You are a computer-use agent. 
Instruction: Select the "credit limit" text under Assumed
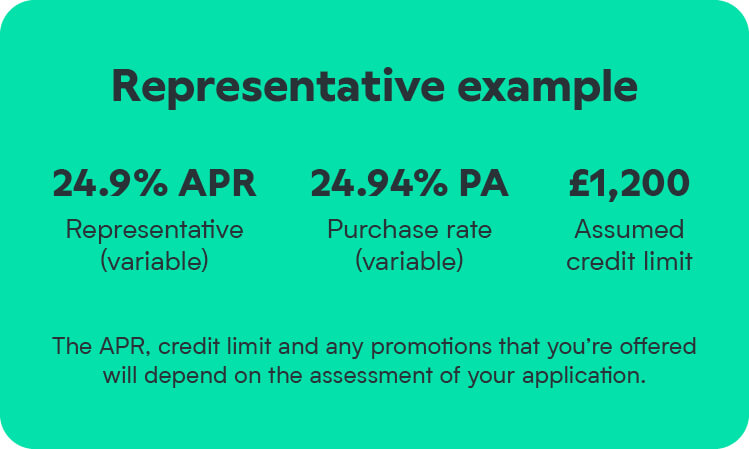(629, 262)
